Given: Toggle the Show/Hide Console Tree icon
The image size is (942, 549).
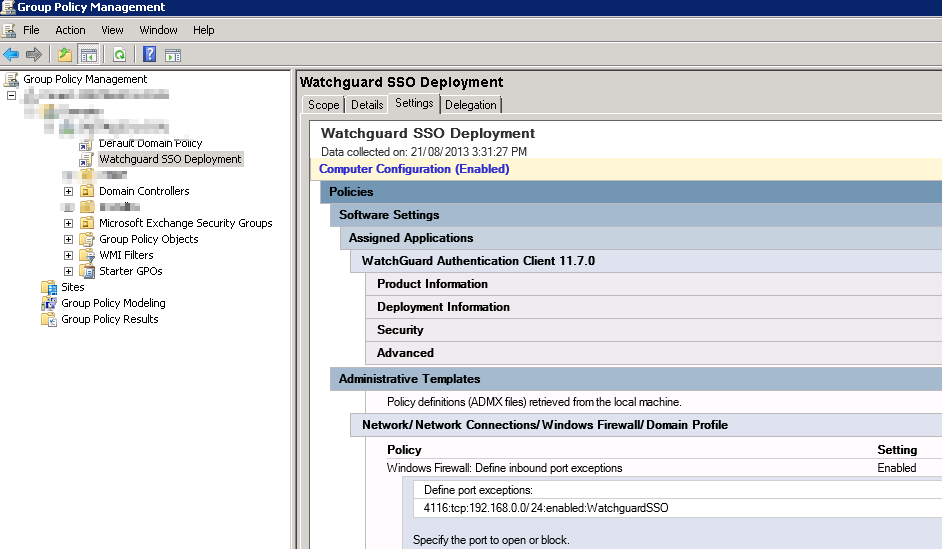Looking at the screenshot, I should 88,55.
